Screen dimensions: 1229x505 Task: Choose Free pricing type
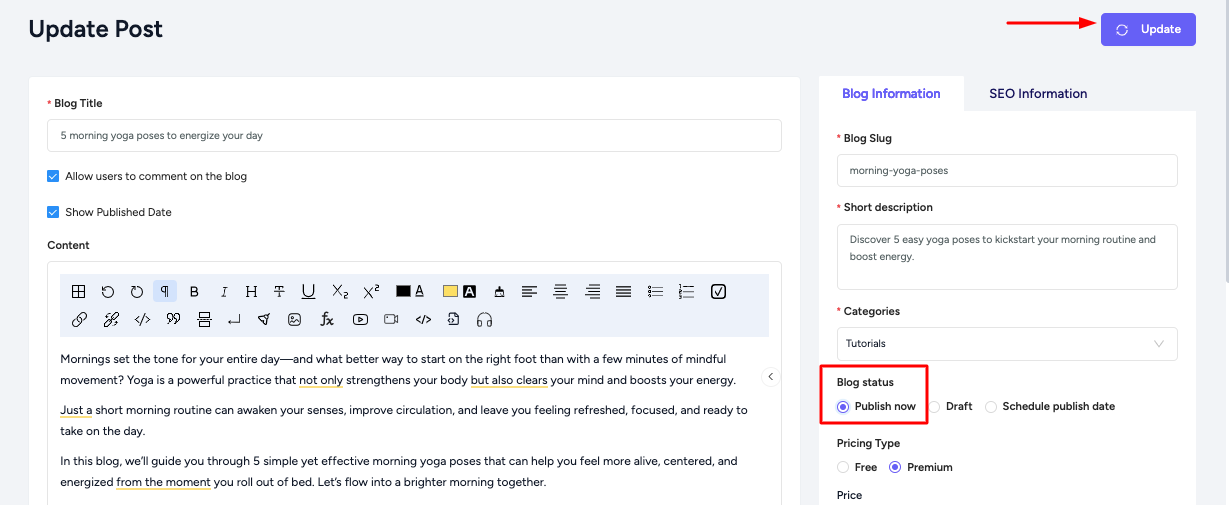(843, 467)
